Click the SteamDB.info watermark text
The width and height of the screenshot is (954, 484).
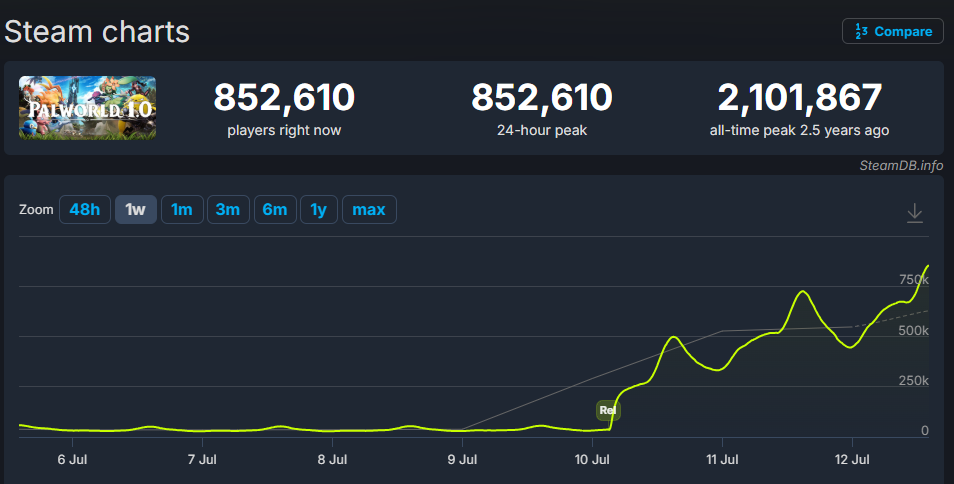(x=901, y=165)
